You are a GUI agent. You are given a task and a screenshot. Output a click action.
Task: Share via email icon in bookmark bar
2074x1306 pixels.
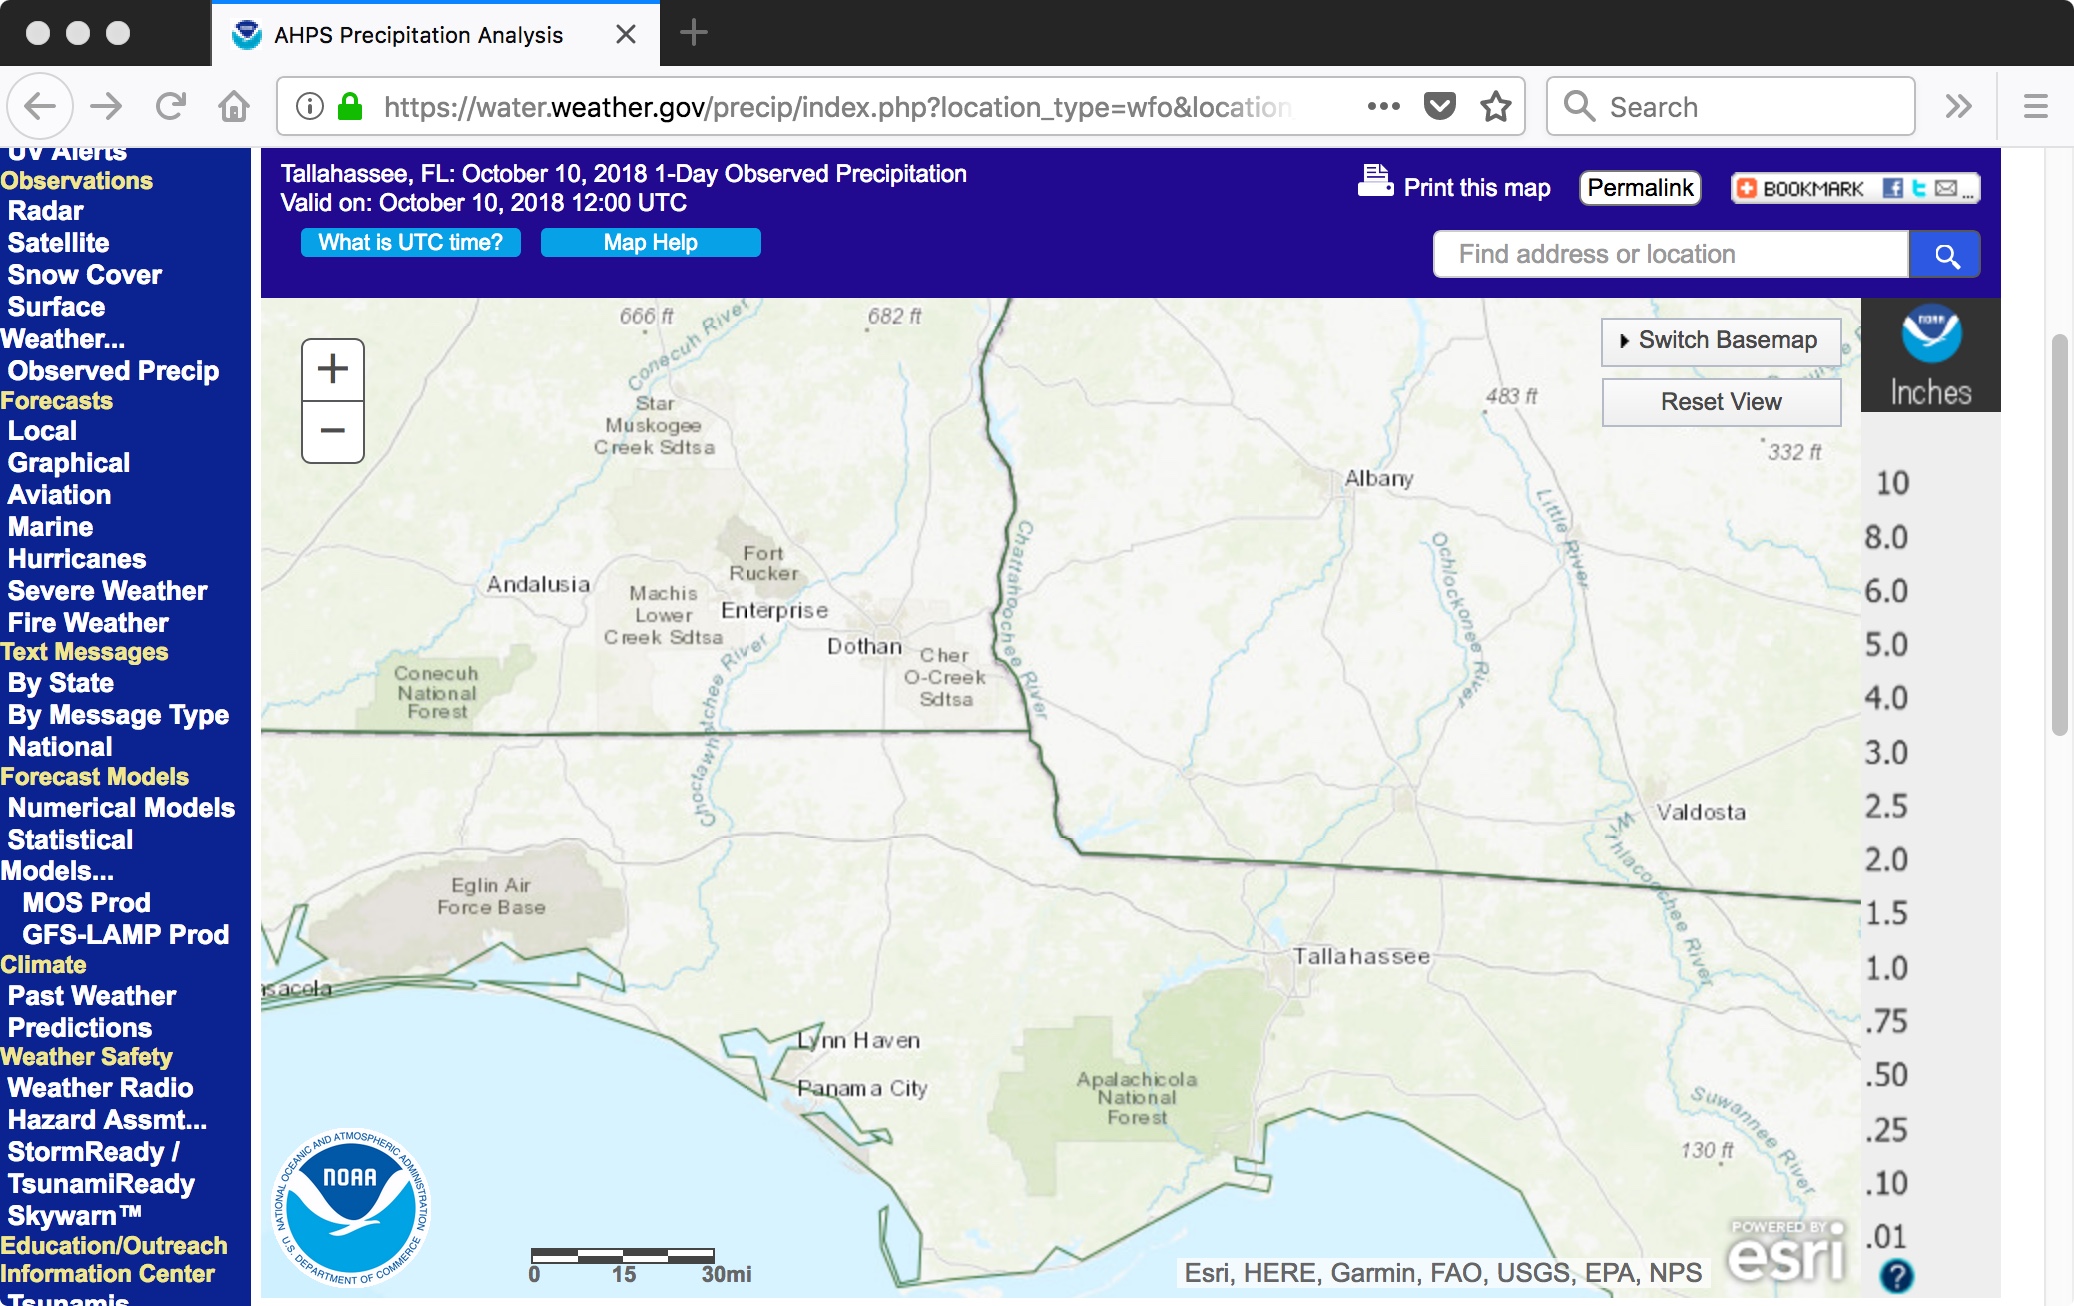(x=1946, y=188)
